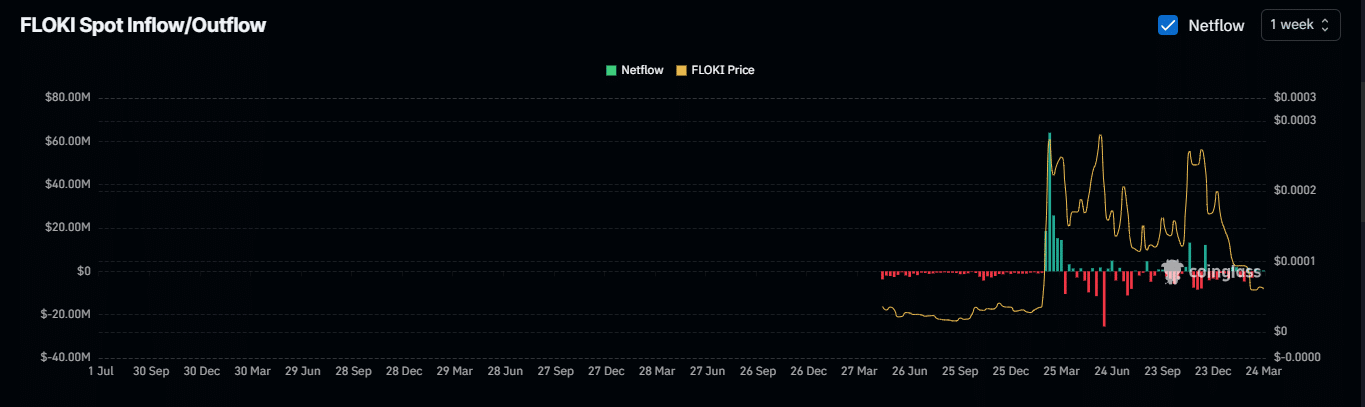Viewport: 1365px width, 407px height.
Task: Select the 1 Jul date on the x-axis
Action: [100, 370]
